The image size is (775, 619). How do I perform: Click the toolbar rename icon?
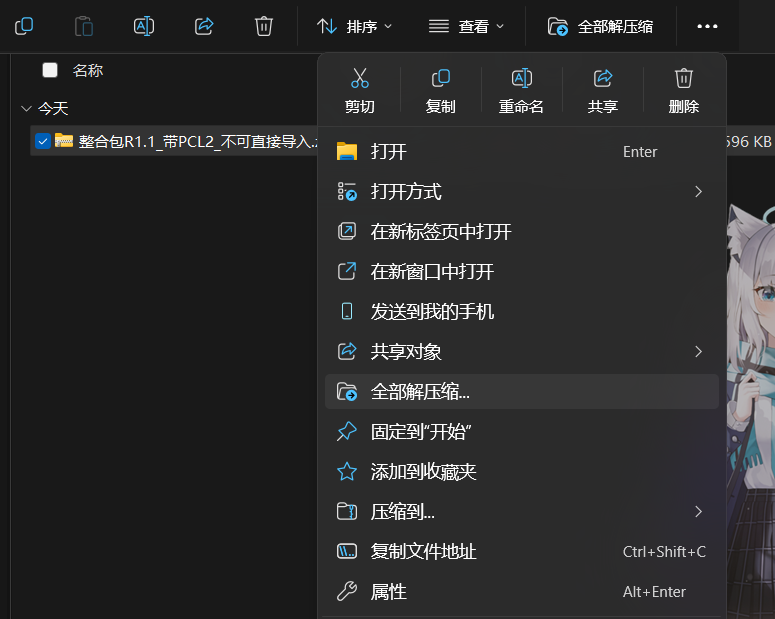click(x=144, y=26)
